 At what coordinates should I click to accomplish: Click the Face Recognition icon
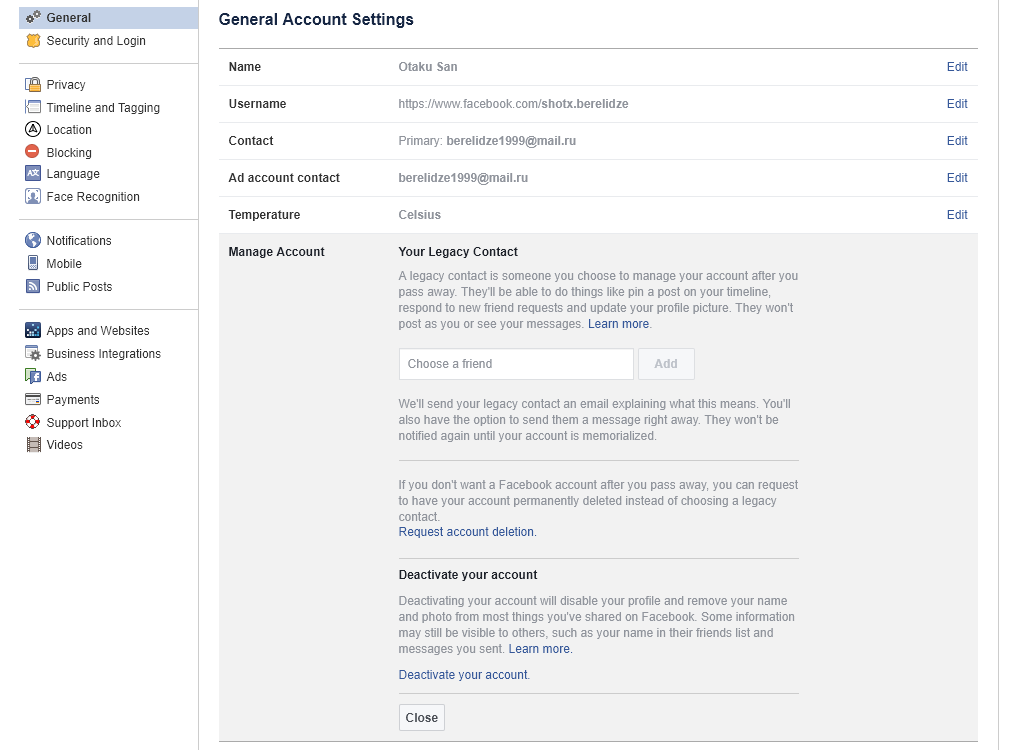tap(33, 197)
